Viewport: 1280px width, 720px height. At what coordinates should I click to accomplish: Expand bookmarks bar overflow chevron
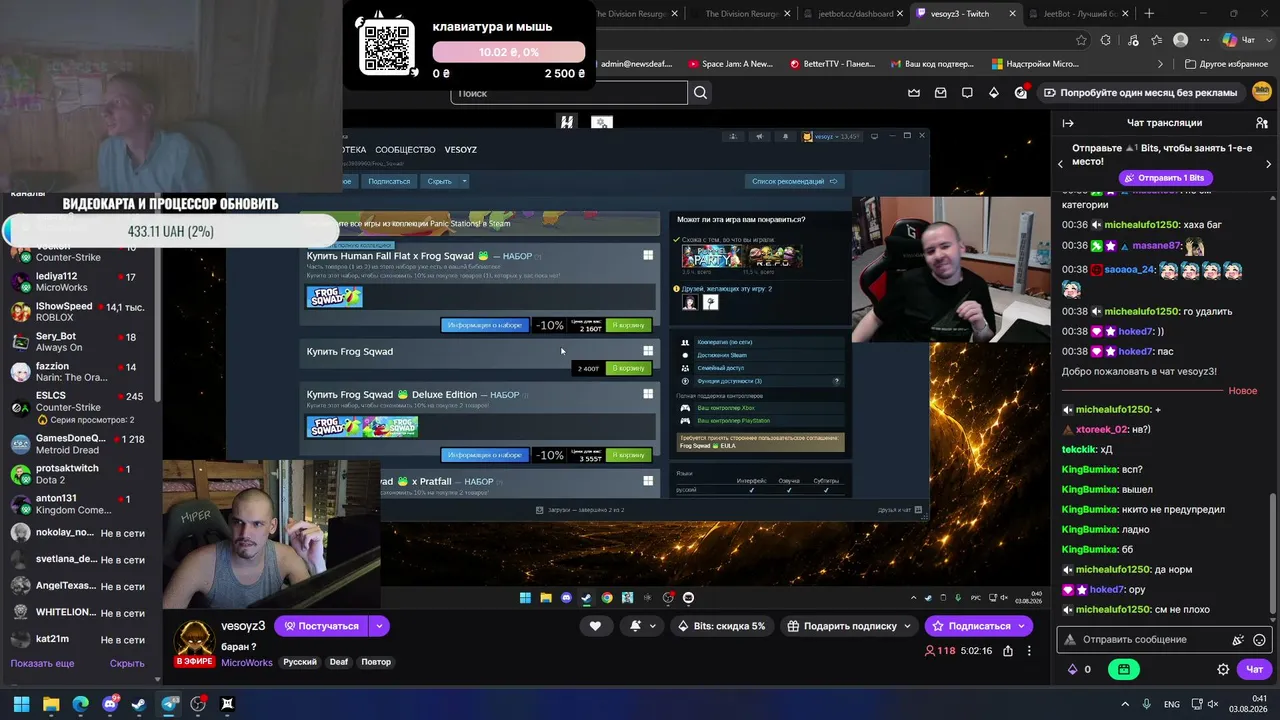point(1160,64)
